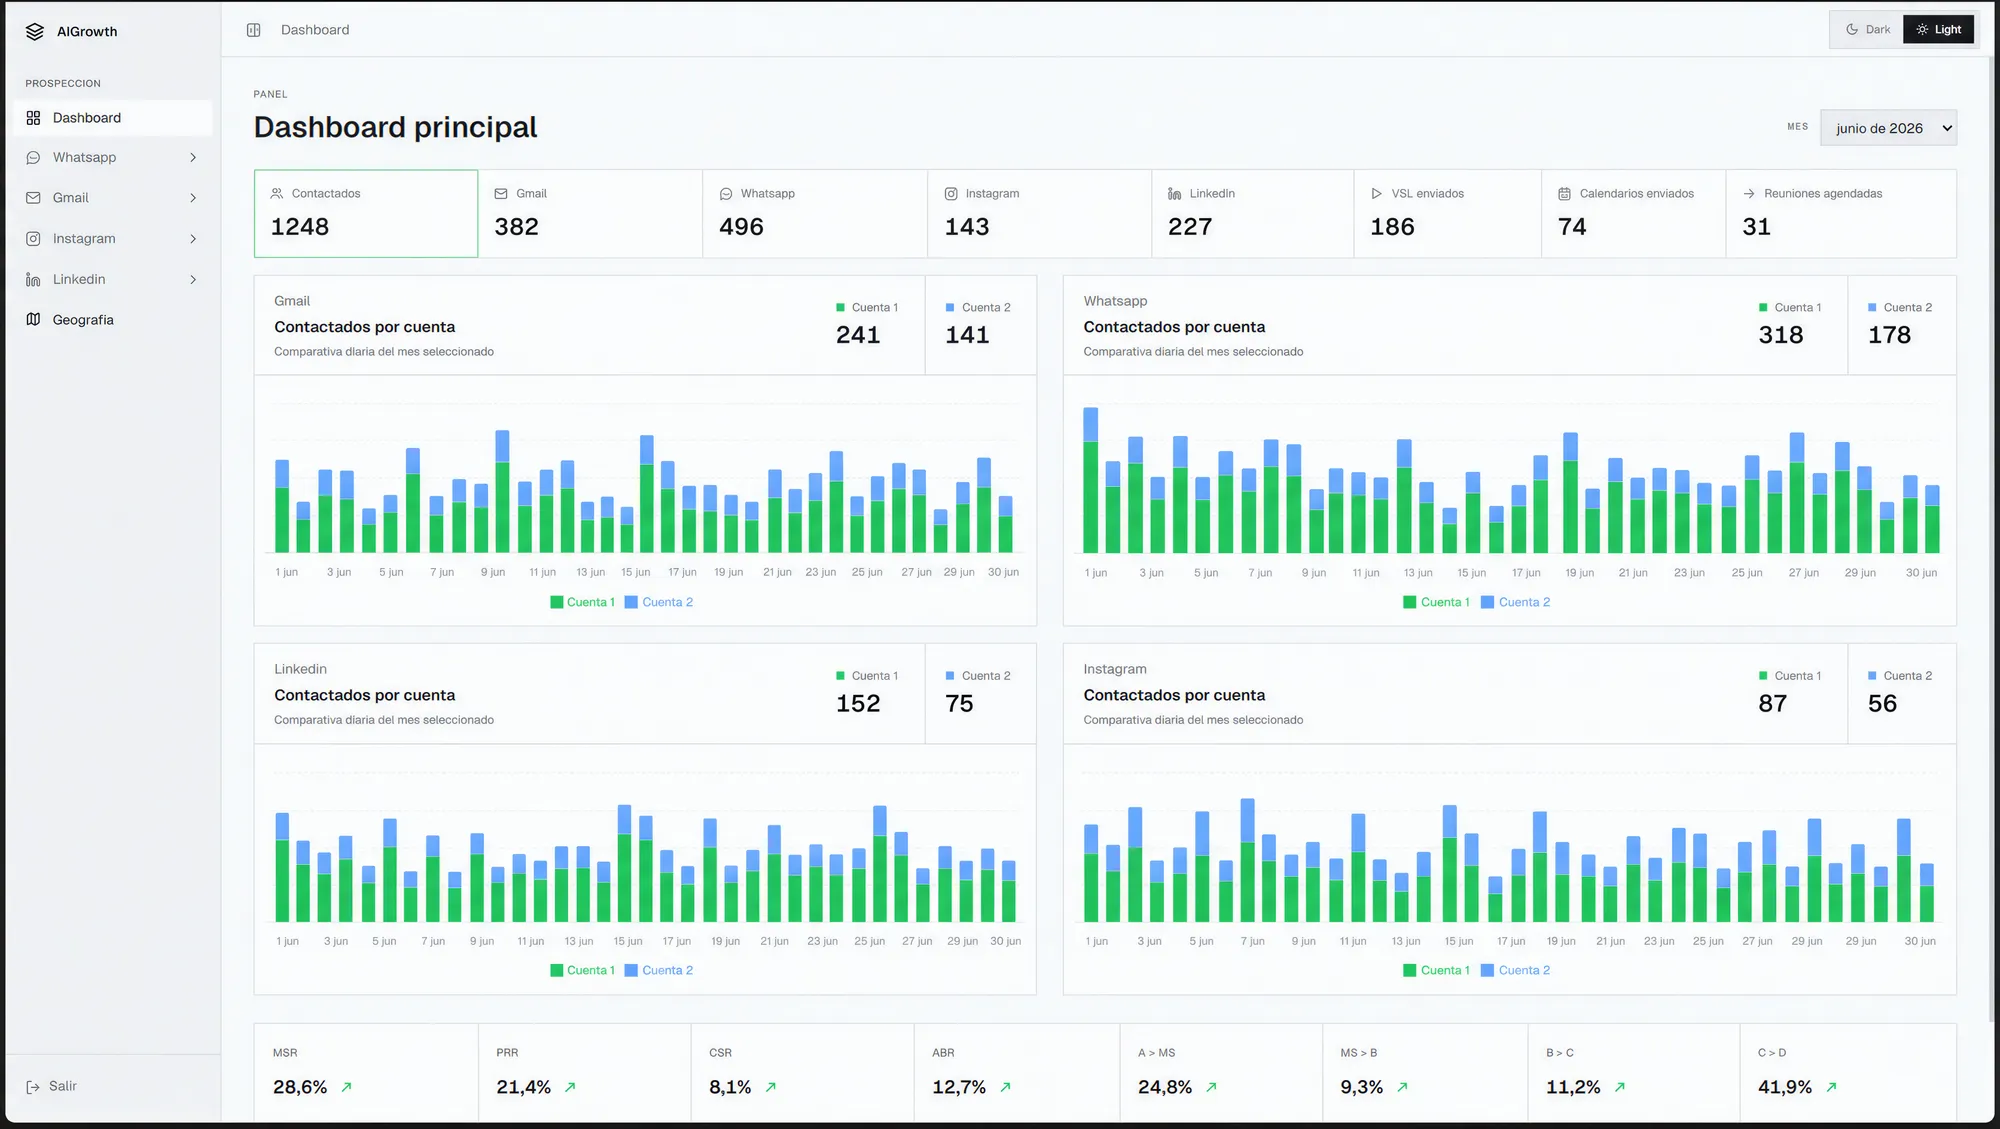Expand the Gmail sidebar chevron
Viewport: 2000px width, 1129px height.
(x=193, y=198)
